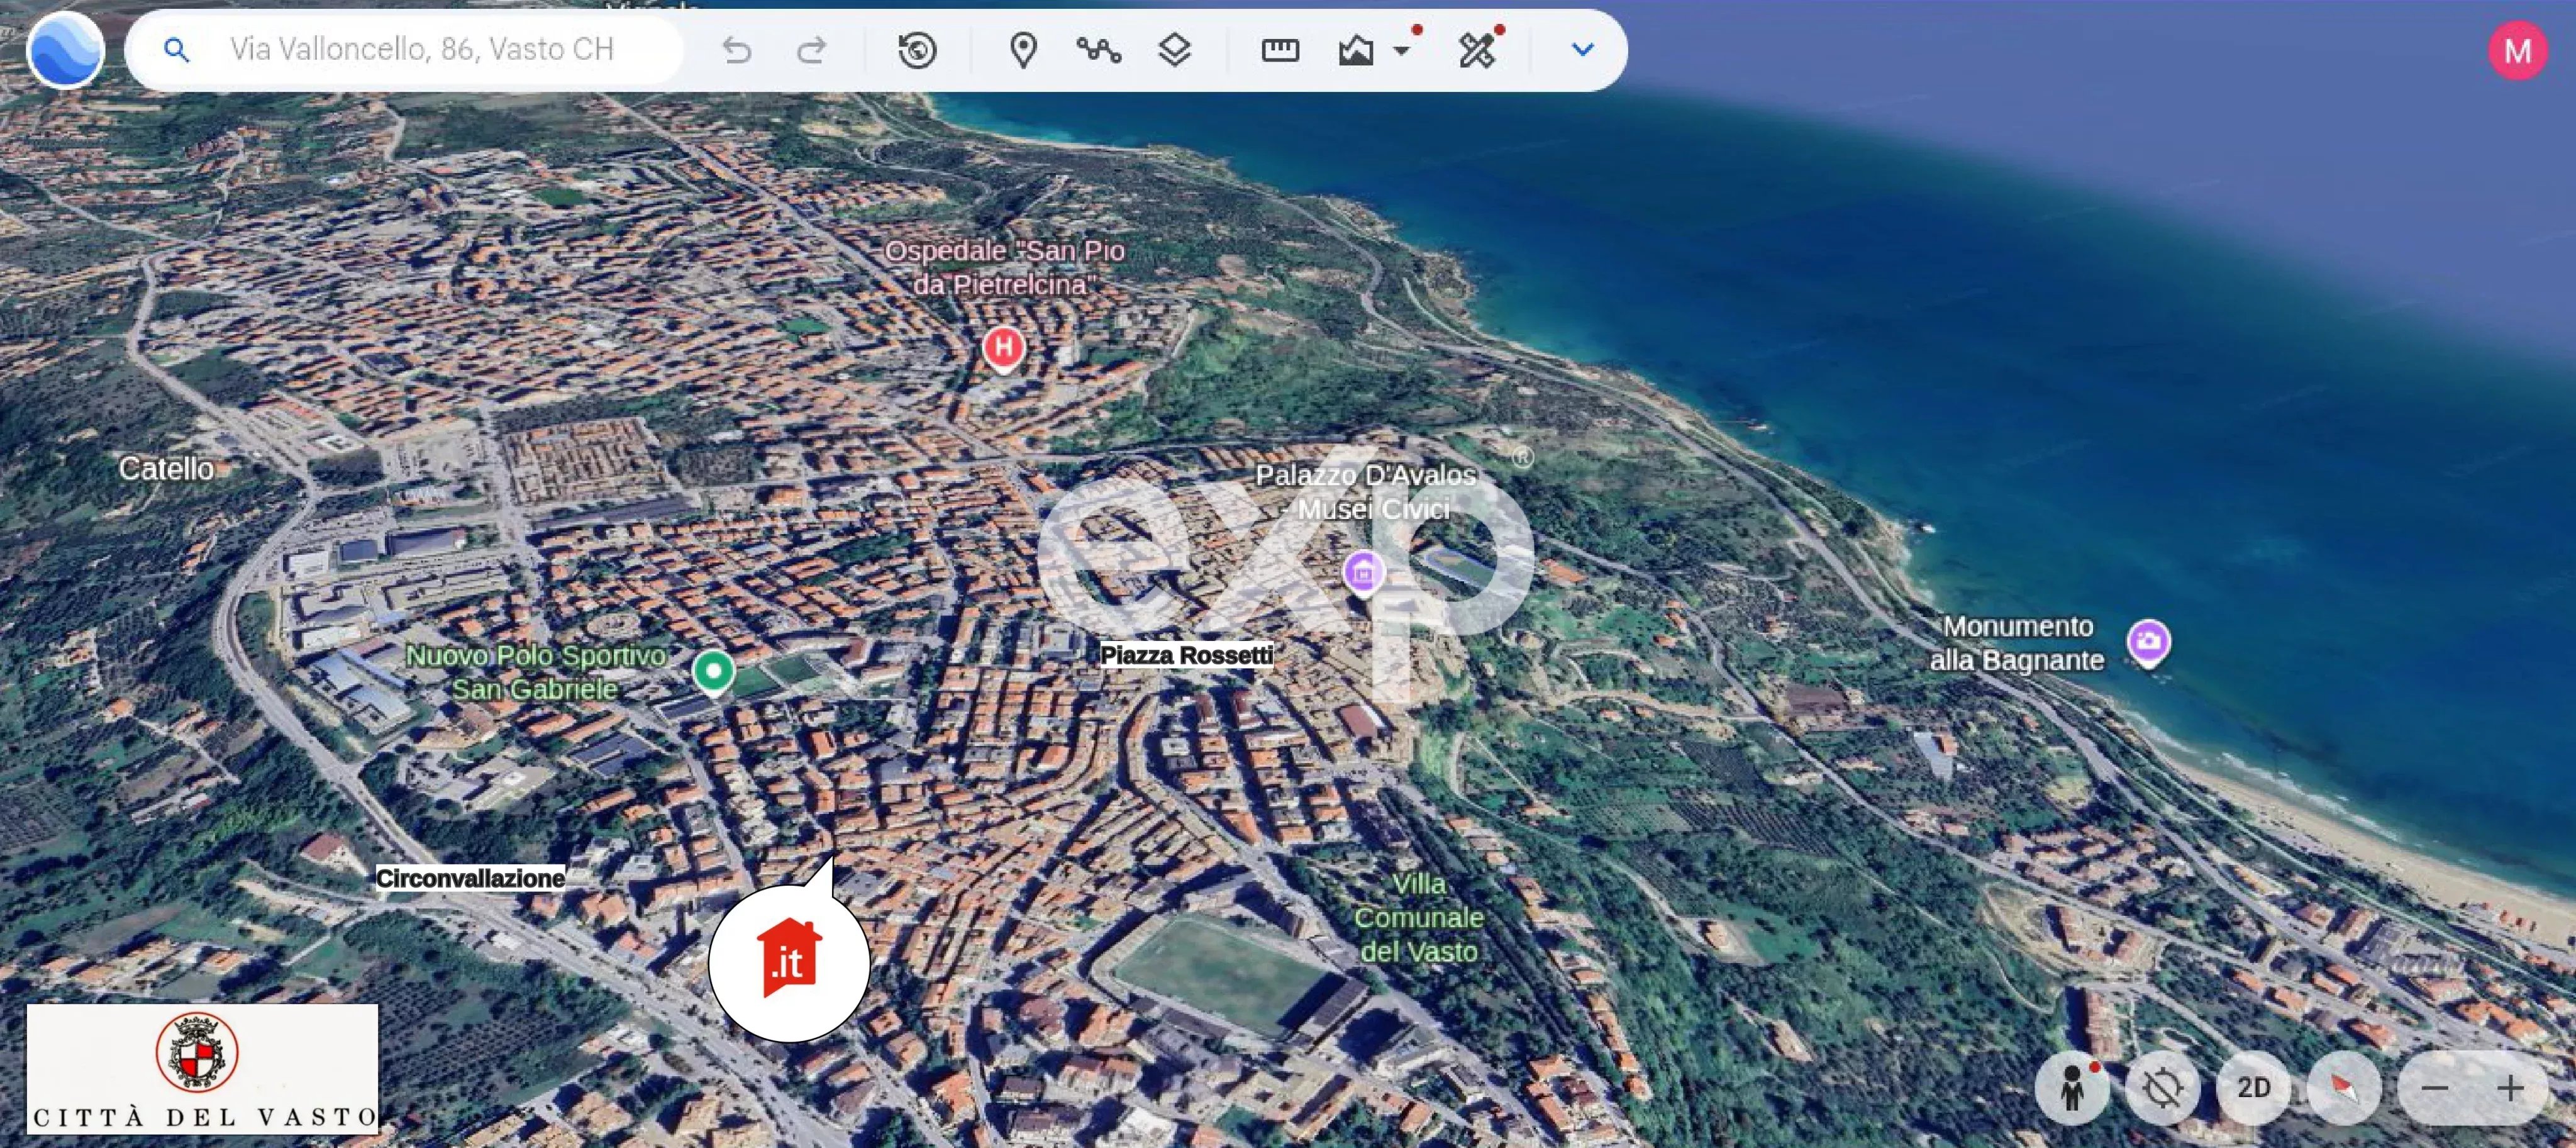Screen dimensions: 2576x1148
Task: Open the Google Earth logo menu
Action: click(65, 50)
